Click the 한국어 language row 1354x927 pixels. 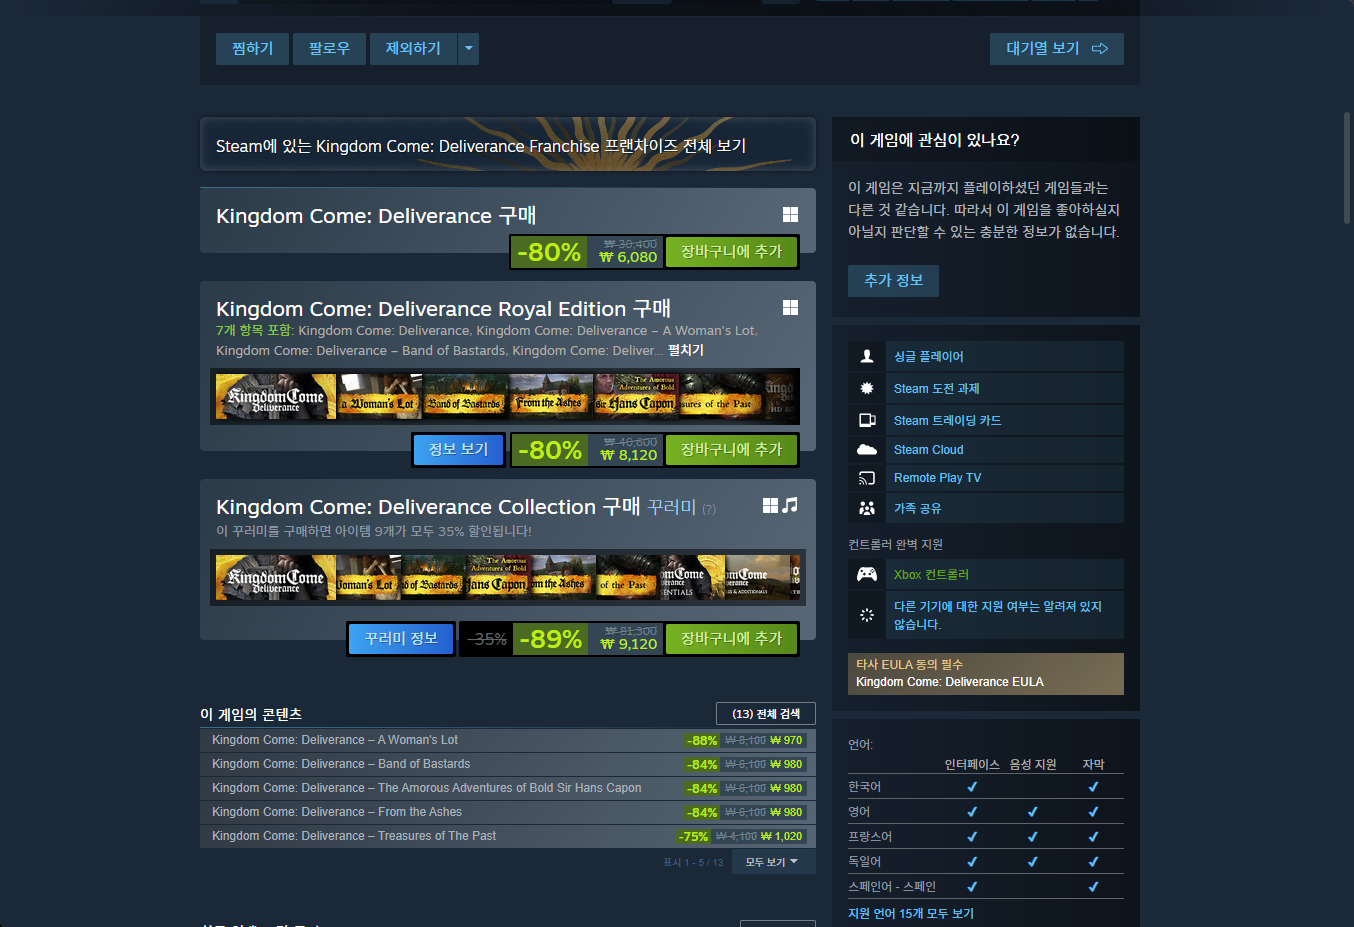pyautogui.click(x=986, y=787)
